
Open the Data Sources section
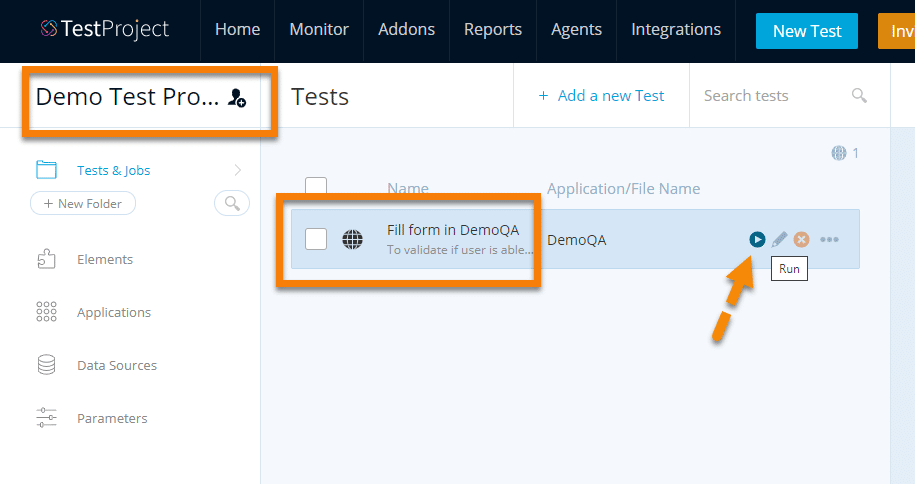click(x=117, y=365)
